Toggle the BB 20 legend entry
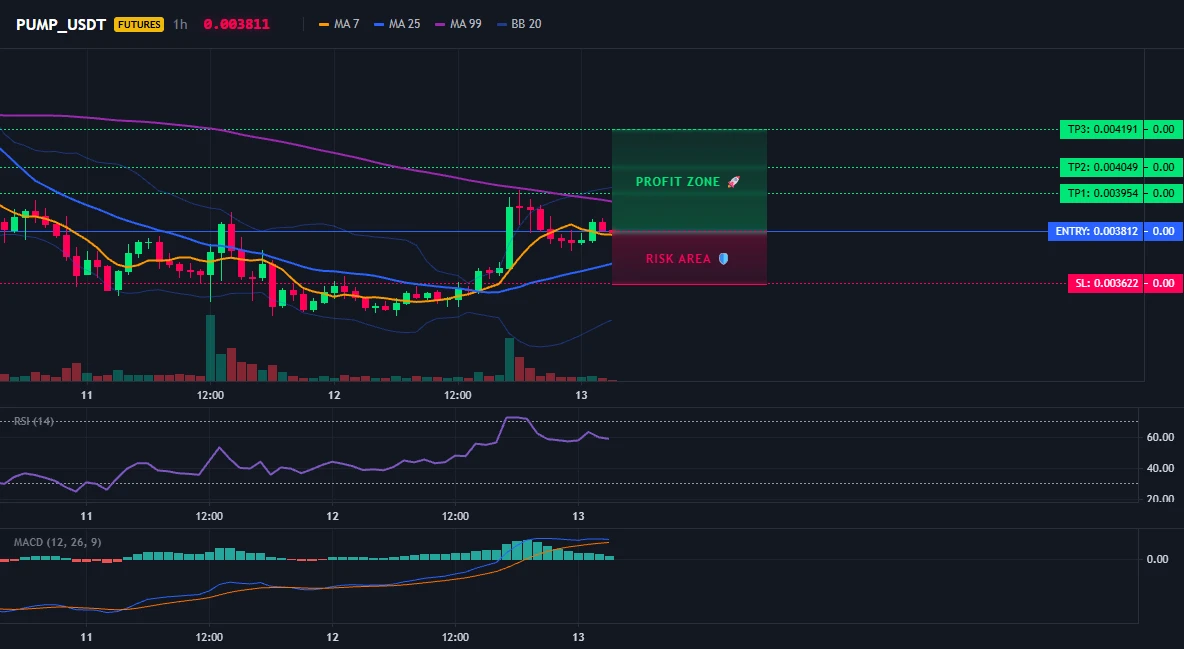Image resolution: width=1184 pixels, height=649 pixels. (x=520, y=24)
